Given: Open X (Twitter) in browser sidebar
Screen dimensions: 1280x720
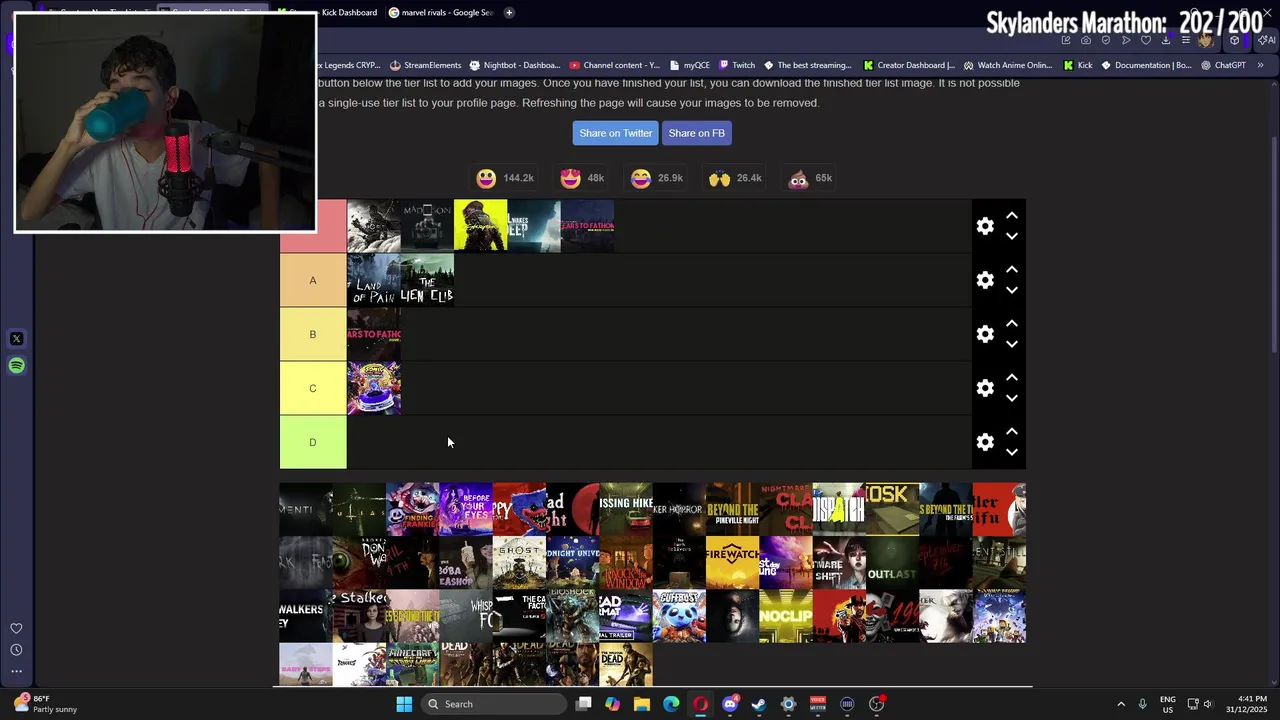Looking at the screenshot, I should click(16, 339).
